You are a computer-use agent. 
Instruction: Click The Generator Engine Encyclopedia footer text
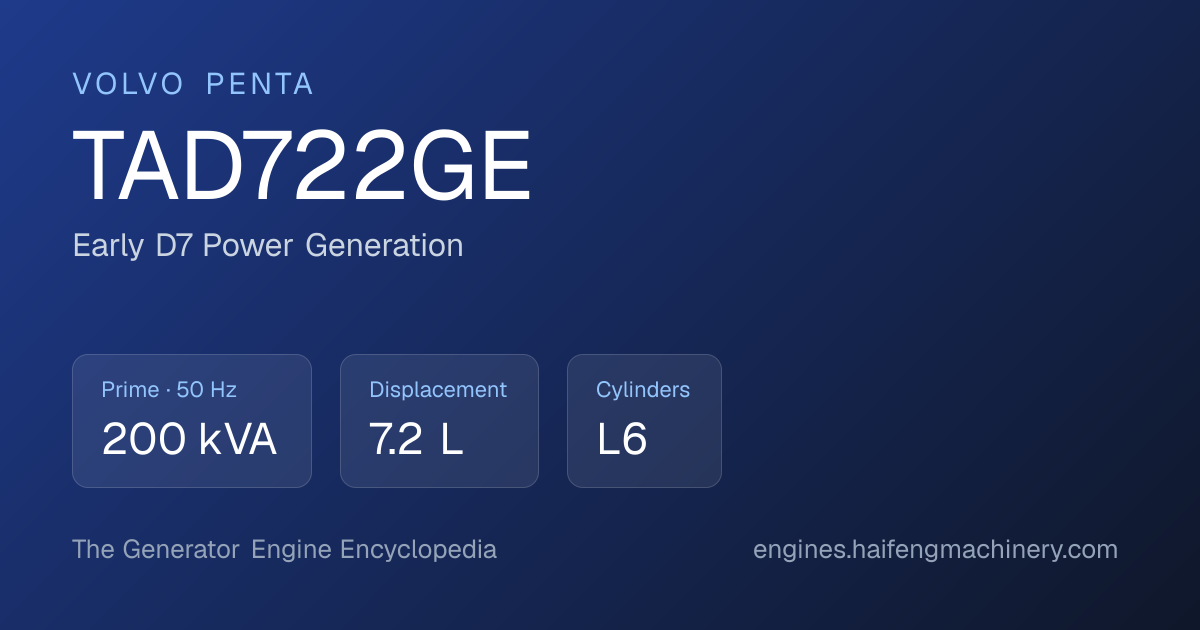click(x=284, y=550)
